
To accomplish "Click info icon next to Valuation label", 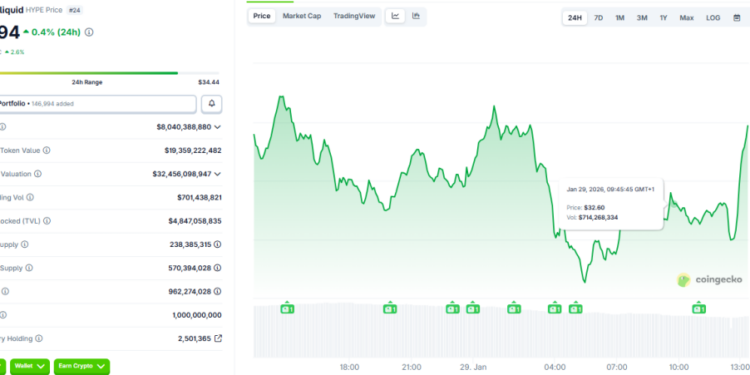I will tap(37, 174).
